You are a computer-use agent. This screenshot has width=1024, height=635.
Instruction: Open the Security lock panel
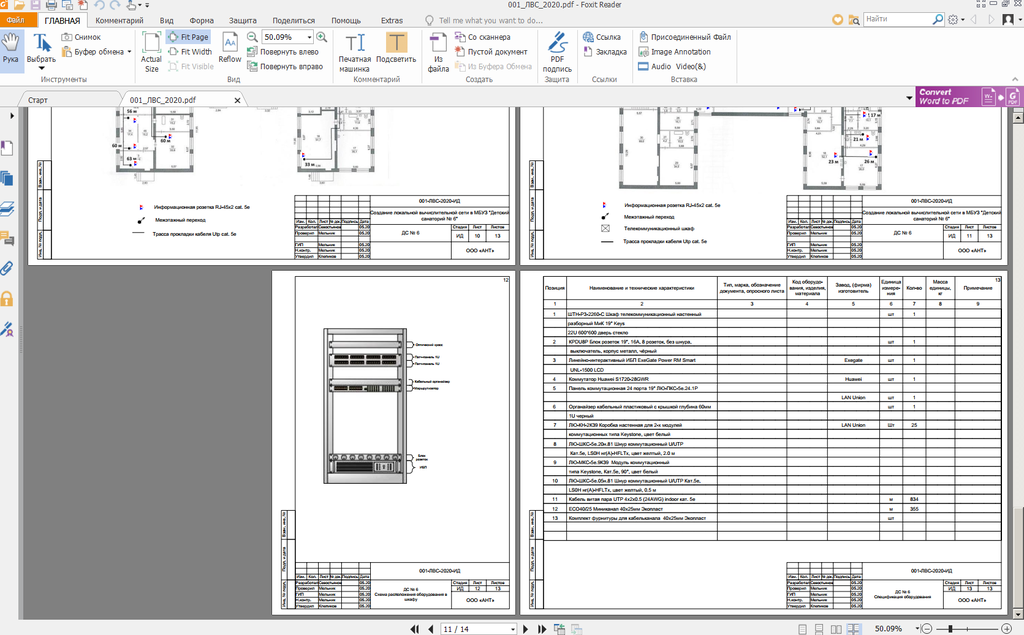pyautogui.click(x=8, y=298)
